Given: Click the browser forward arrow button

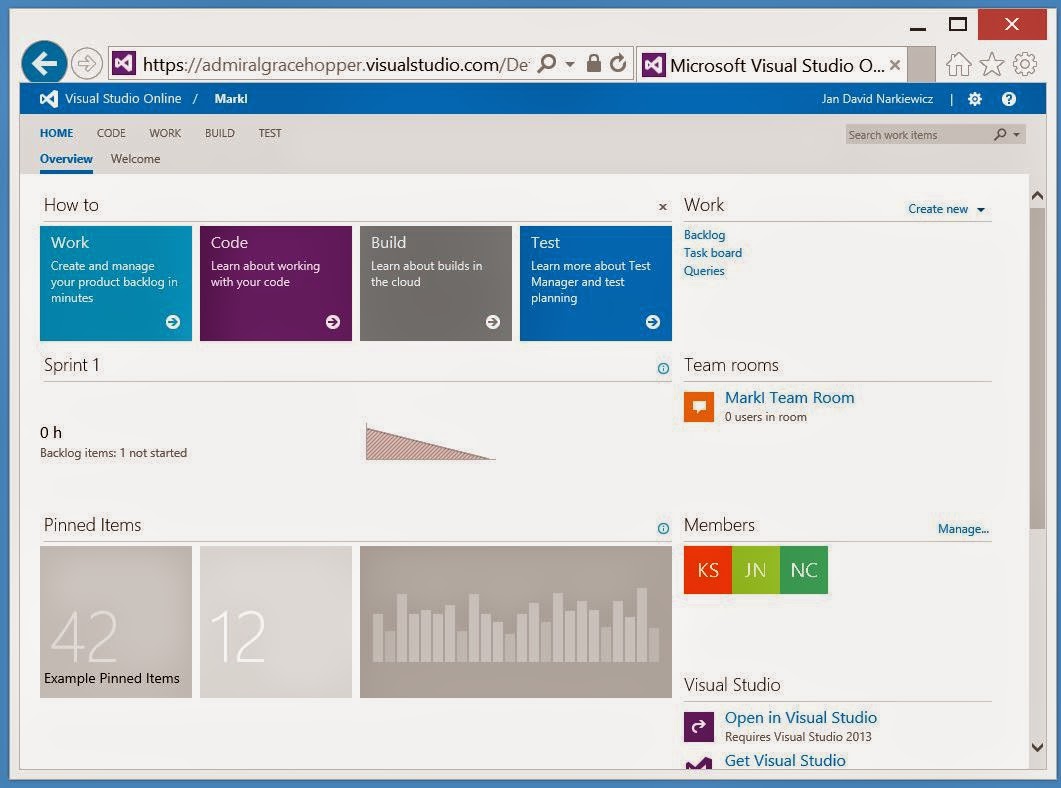Looking at the screenshot, I should click(87, 64).
